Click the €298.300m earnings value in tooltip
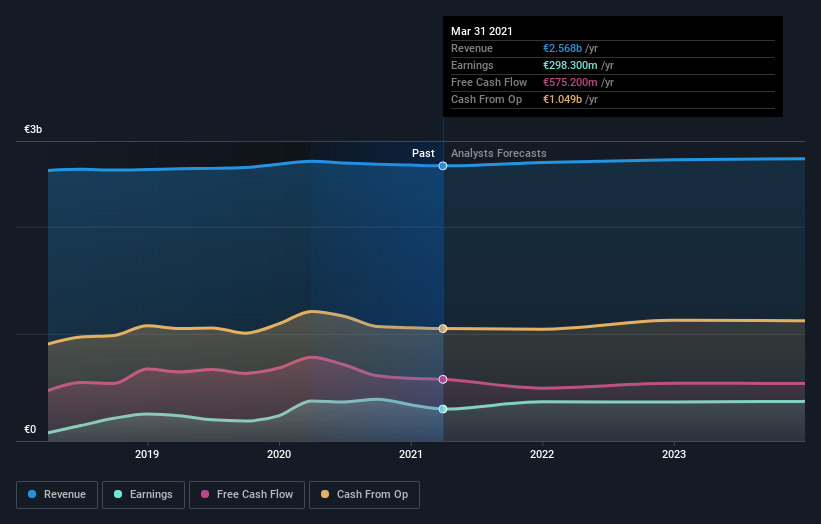 (x=570, y=65)
